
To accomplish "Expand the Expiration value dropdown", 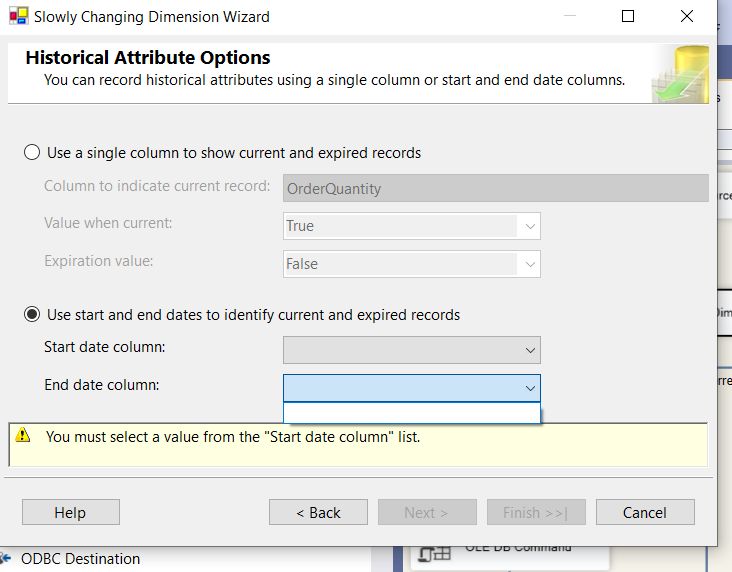I will (x=530, y=264).
